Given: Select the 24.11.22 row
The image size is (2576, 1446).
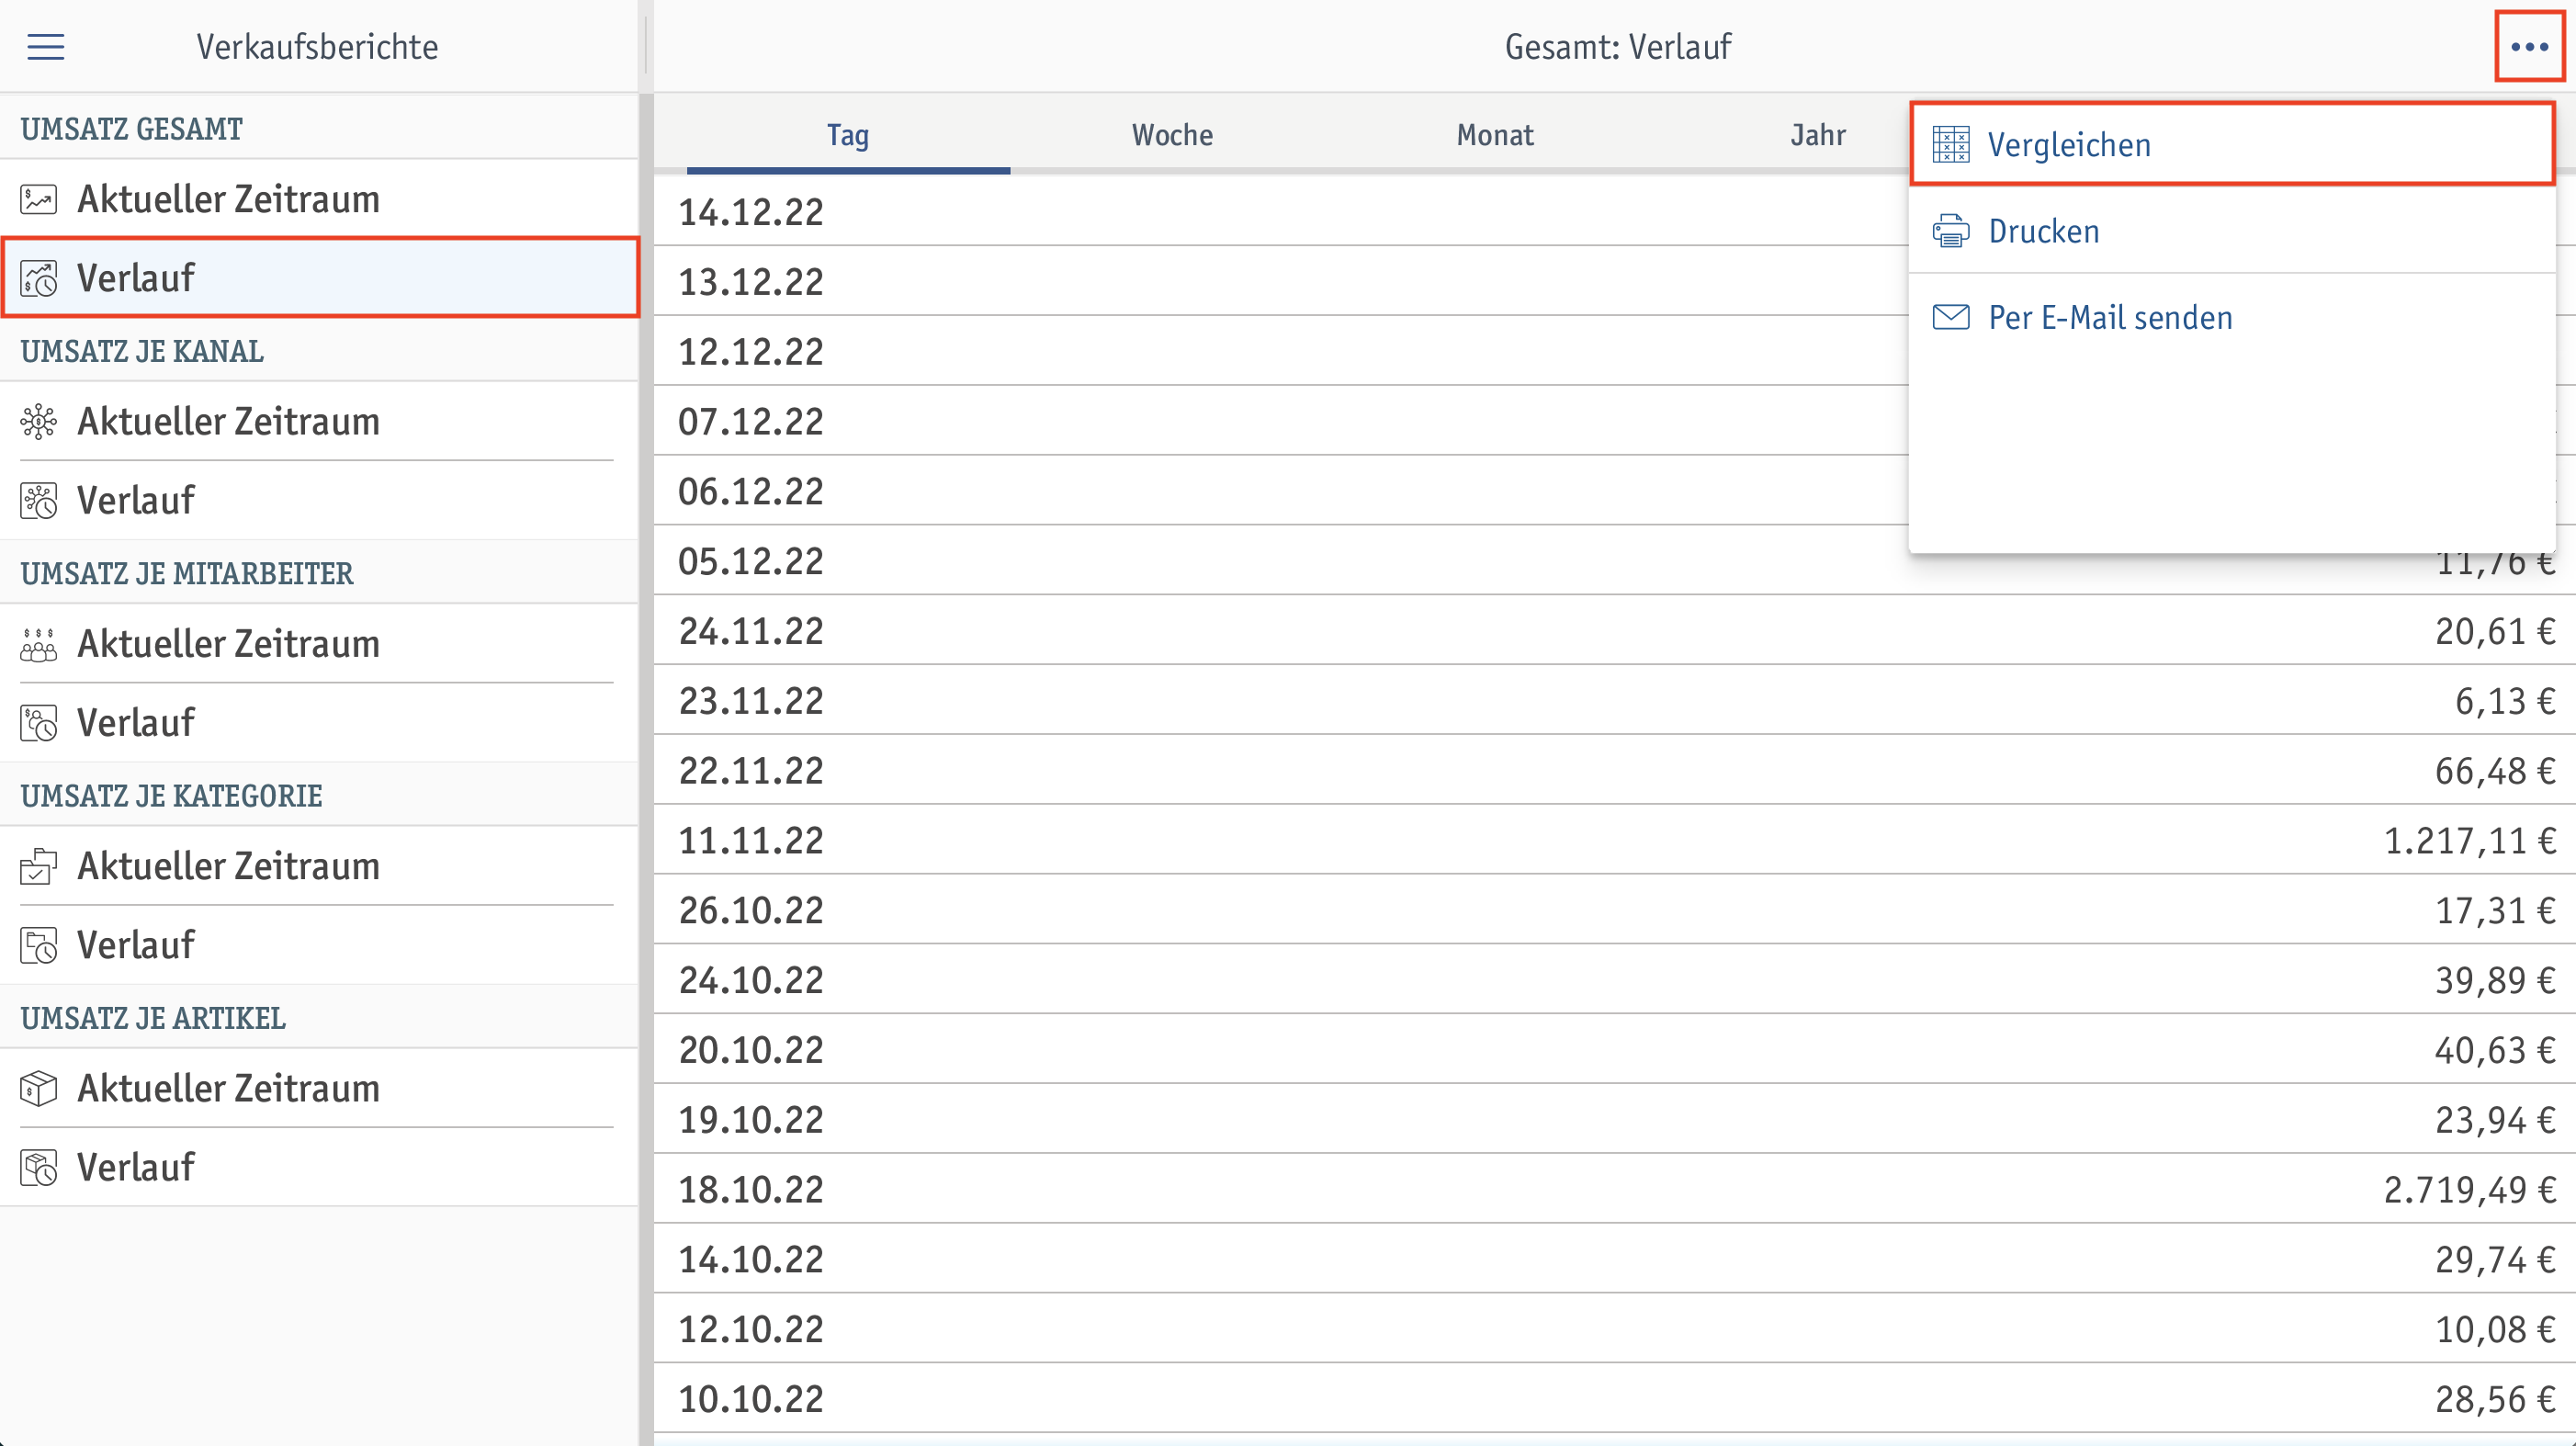Looking at the screenshot, I should point(1614,631).
